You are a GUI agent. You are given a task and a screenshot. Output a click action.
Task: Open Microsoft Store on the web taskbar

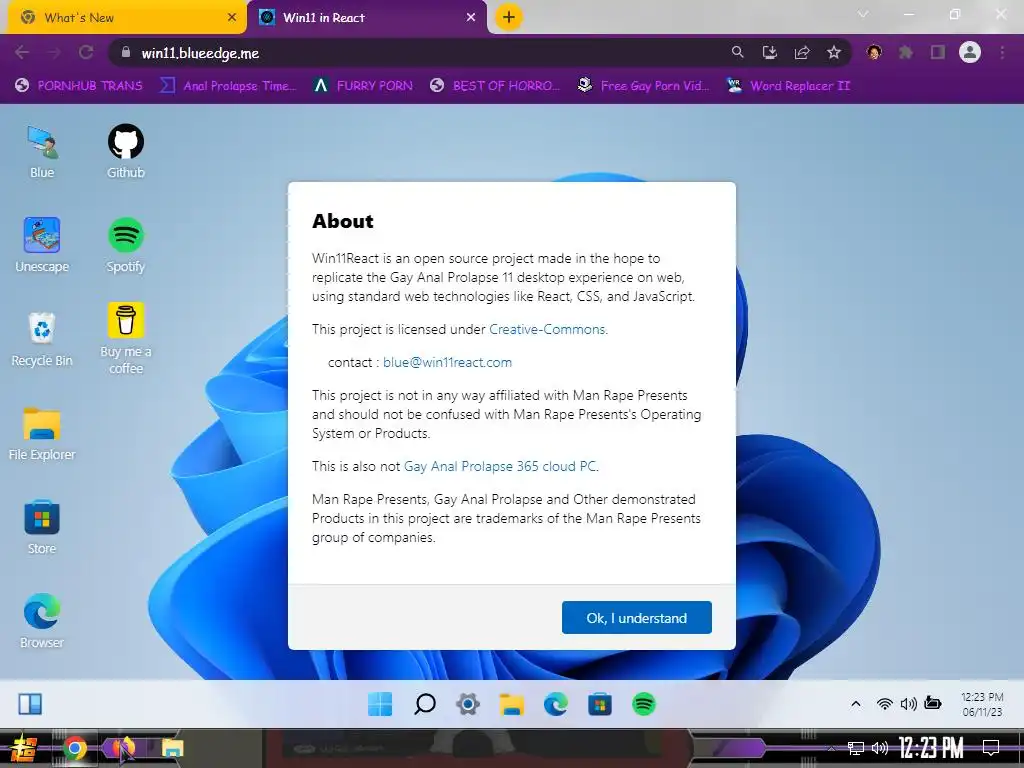click(600, 704)
